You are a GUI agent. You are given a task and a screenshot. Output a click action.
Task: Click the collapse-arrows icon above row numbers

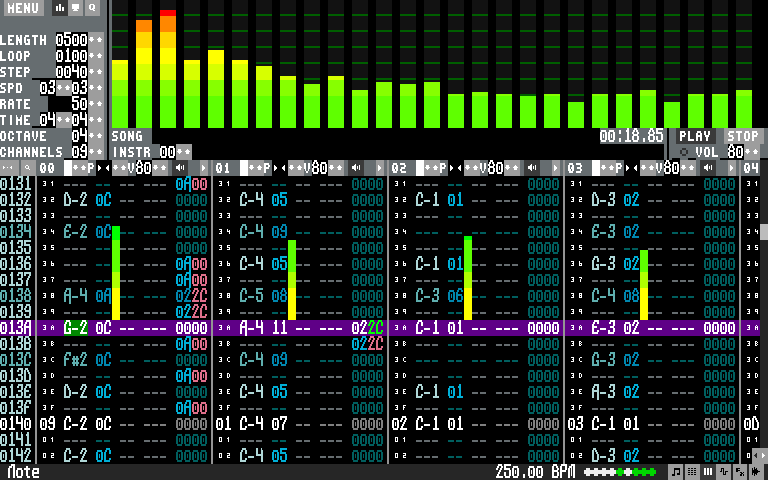click(7, 168)
